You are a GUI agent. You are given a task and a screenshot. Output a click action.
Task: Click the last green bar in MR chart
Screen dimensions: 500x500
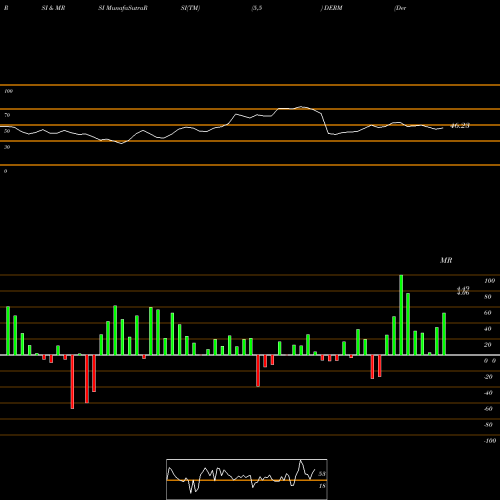tap(444, 334)
